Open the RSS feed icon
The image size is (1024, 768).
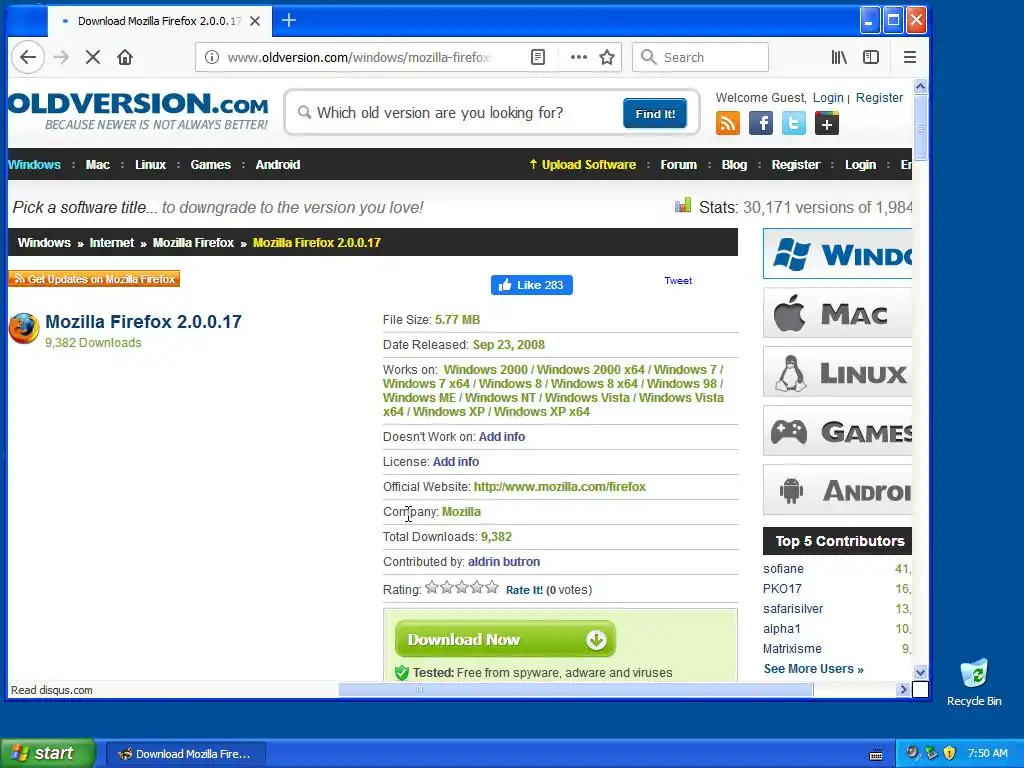[728, 123]
